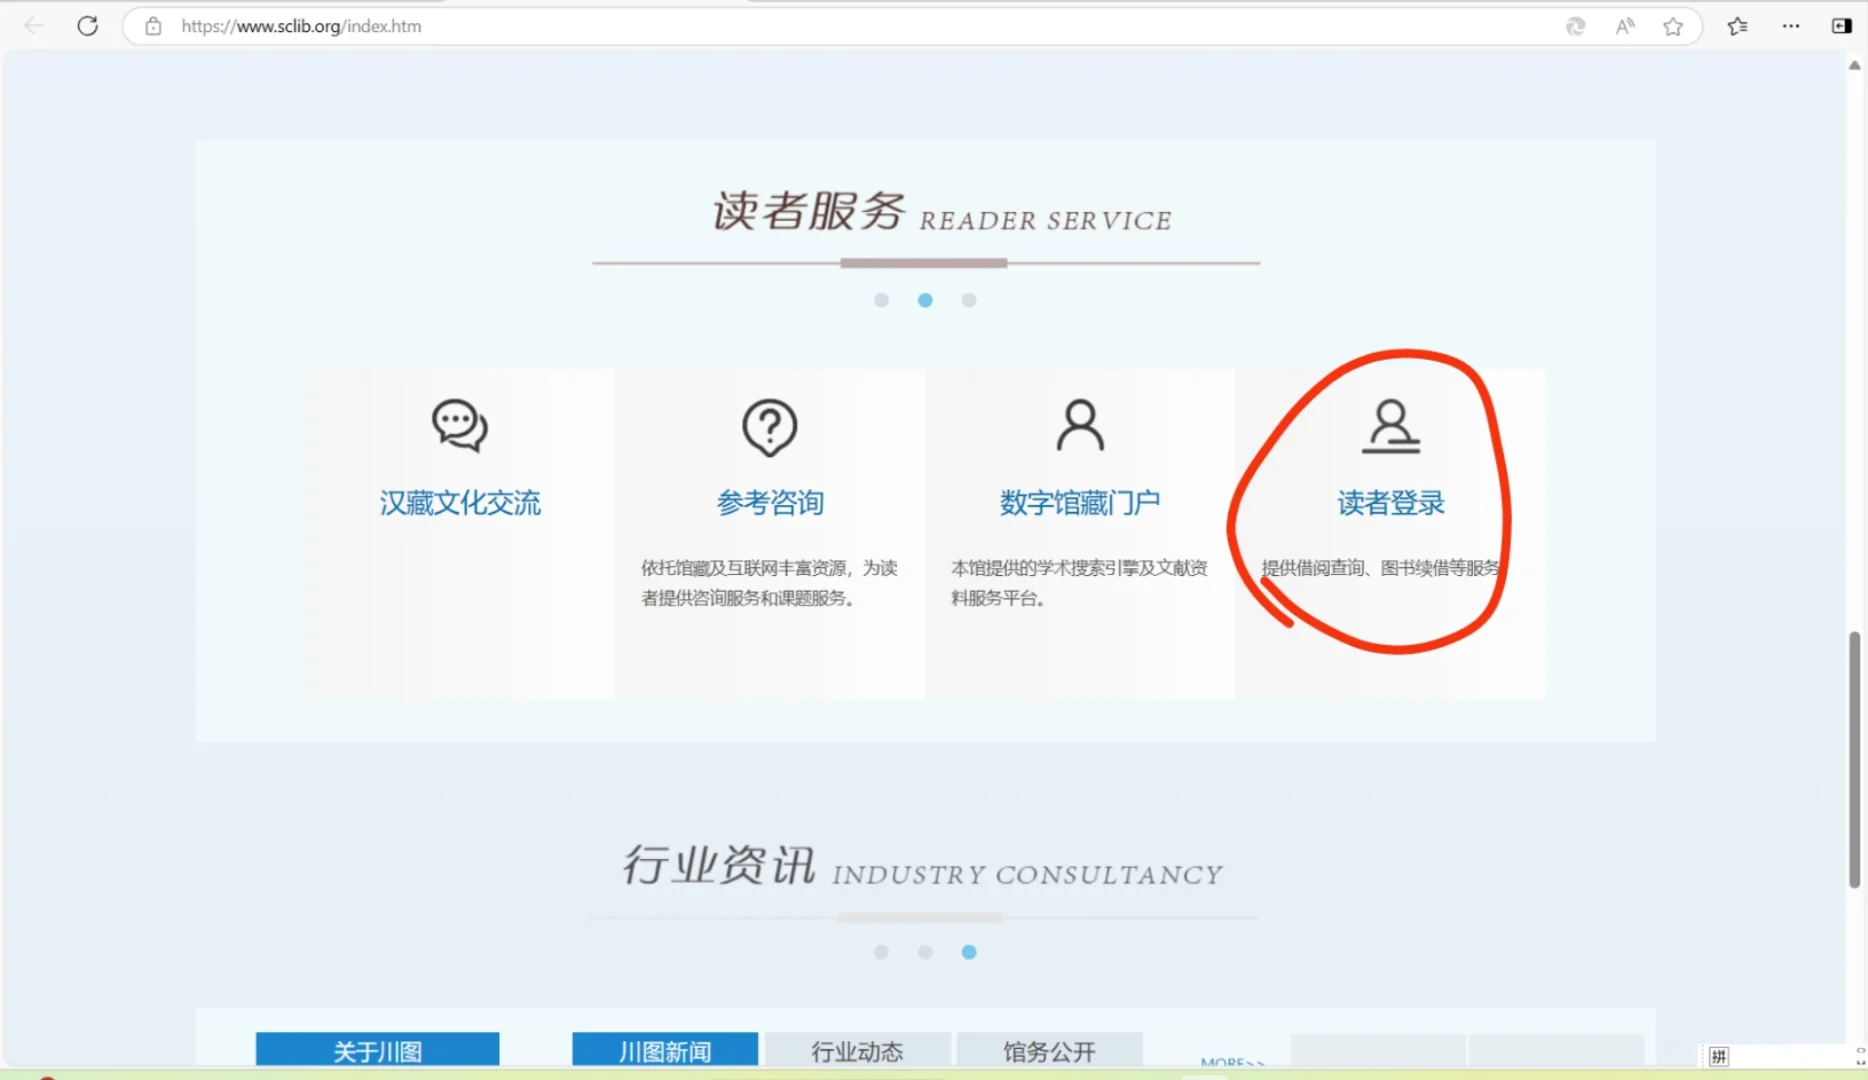The width and height of the screenshot is (1868, 1080).
Task: Open browser settings and more menu
Action: click(1791, 26)
